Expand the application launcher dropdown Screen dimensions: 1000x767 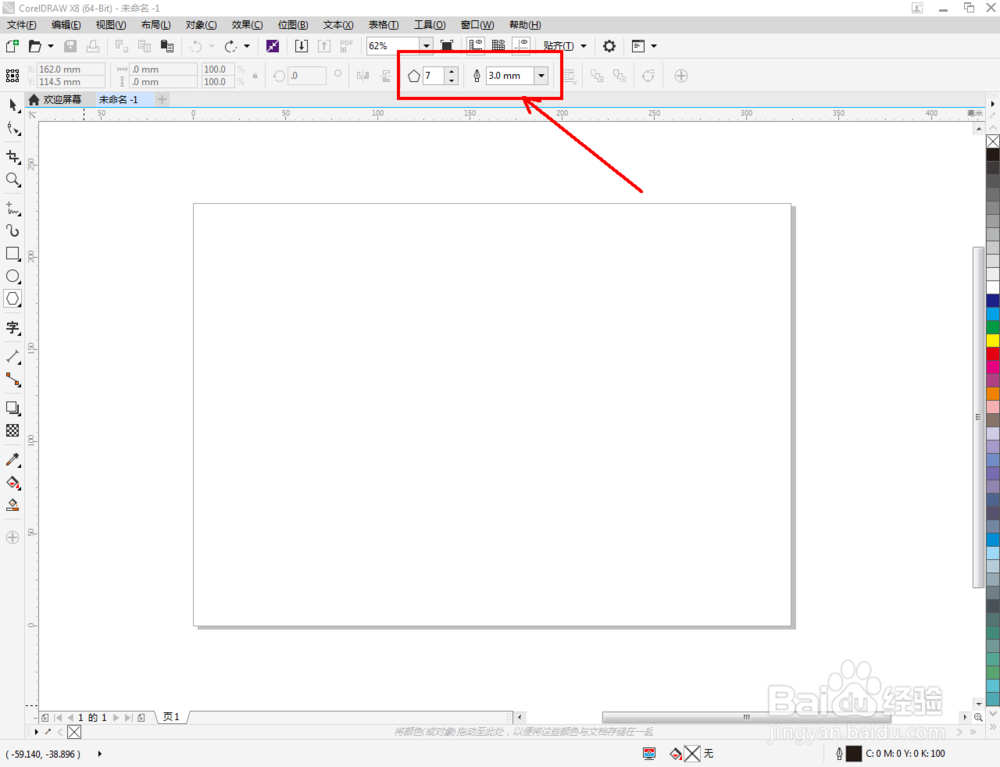654,46
